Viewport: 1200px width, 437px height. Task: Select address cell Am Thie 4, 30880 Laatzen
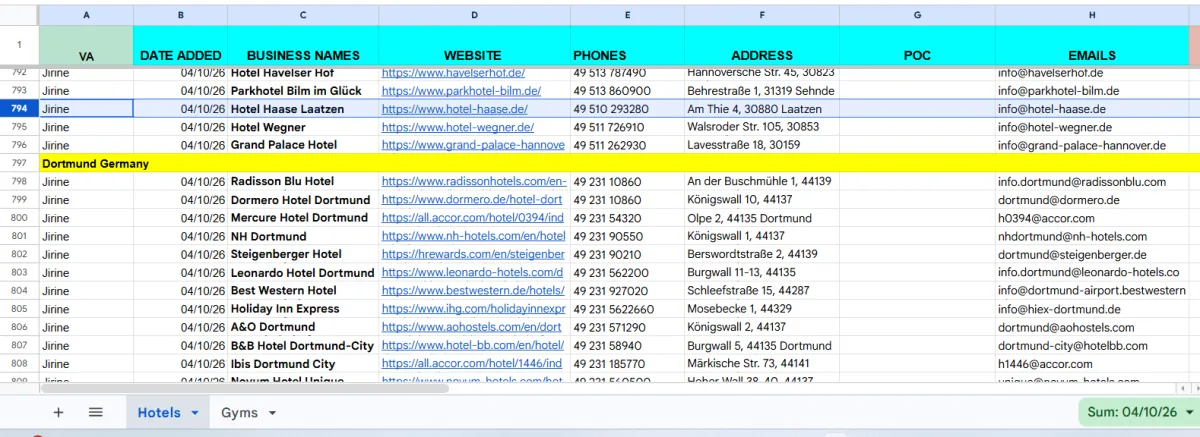point(761,109)
